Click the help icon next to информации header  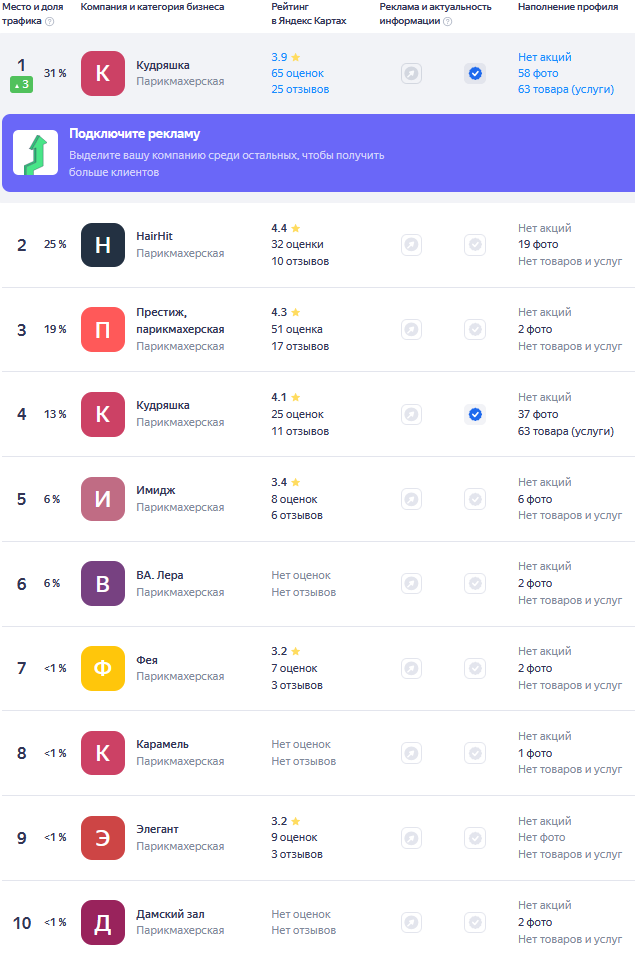point(448,21)
